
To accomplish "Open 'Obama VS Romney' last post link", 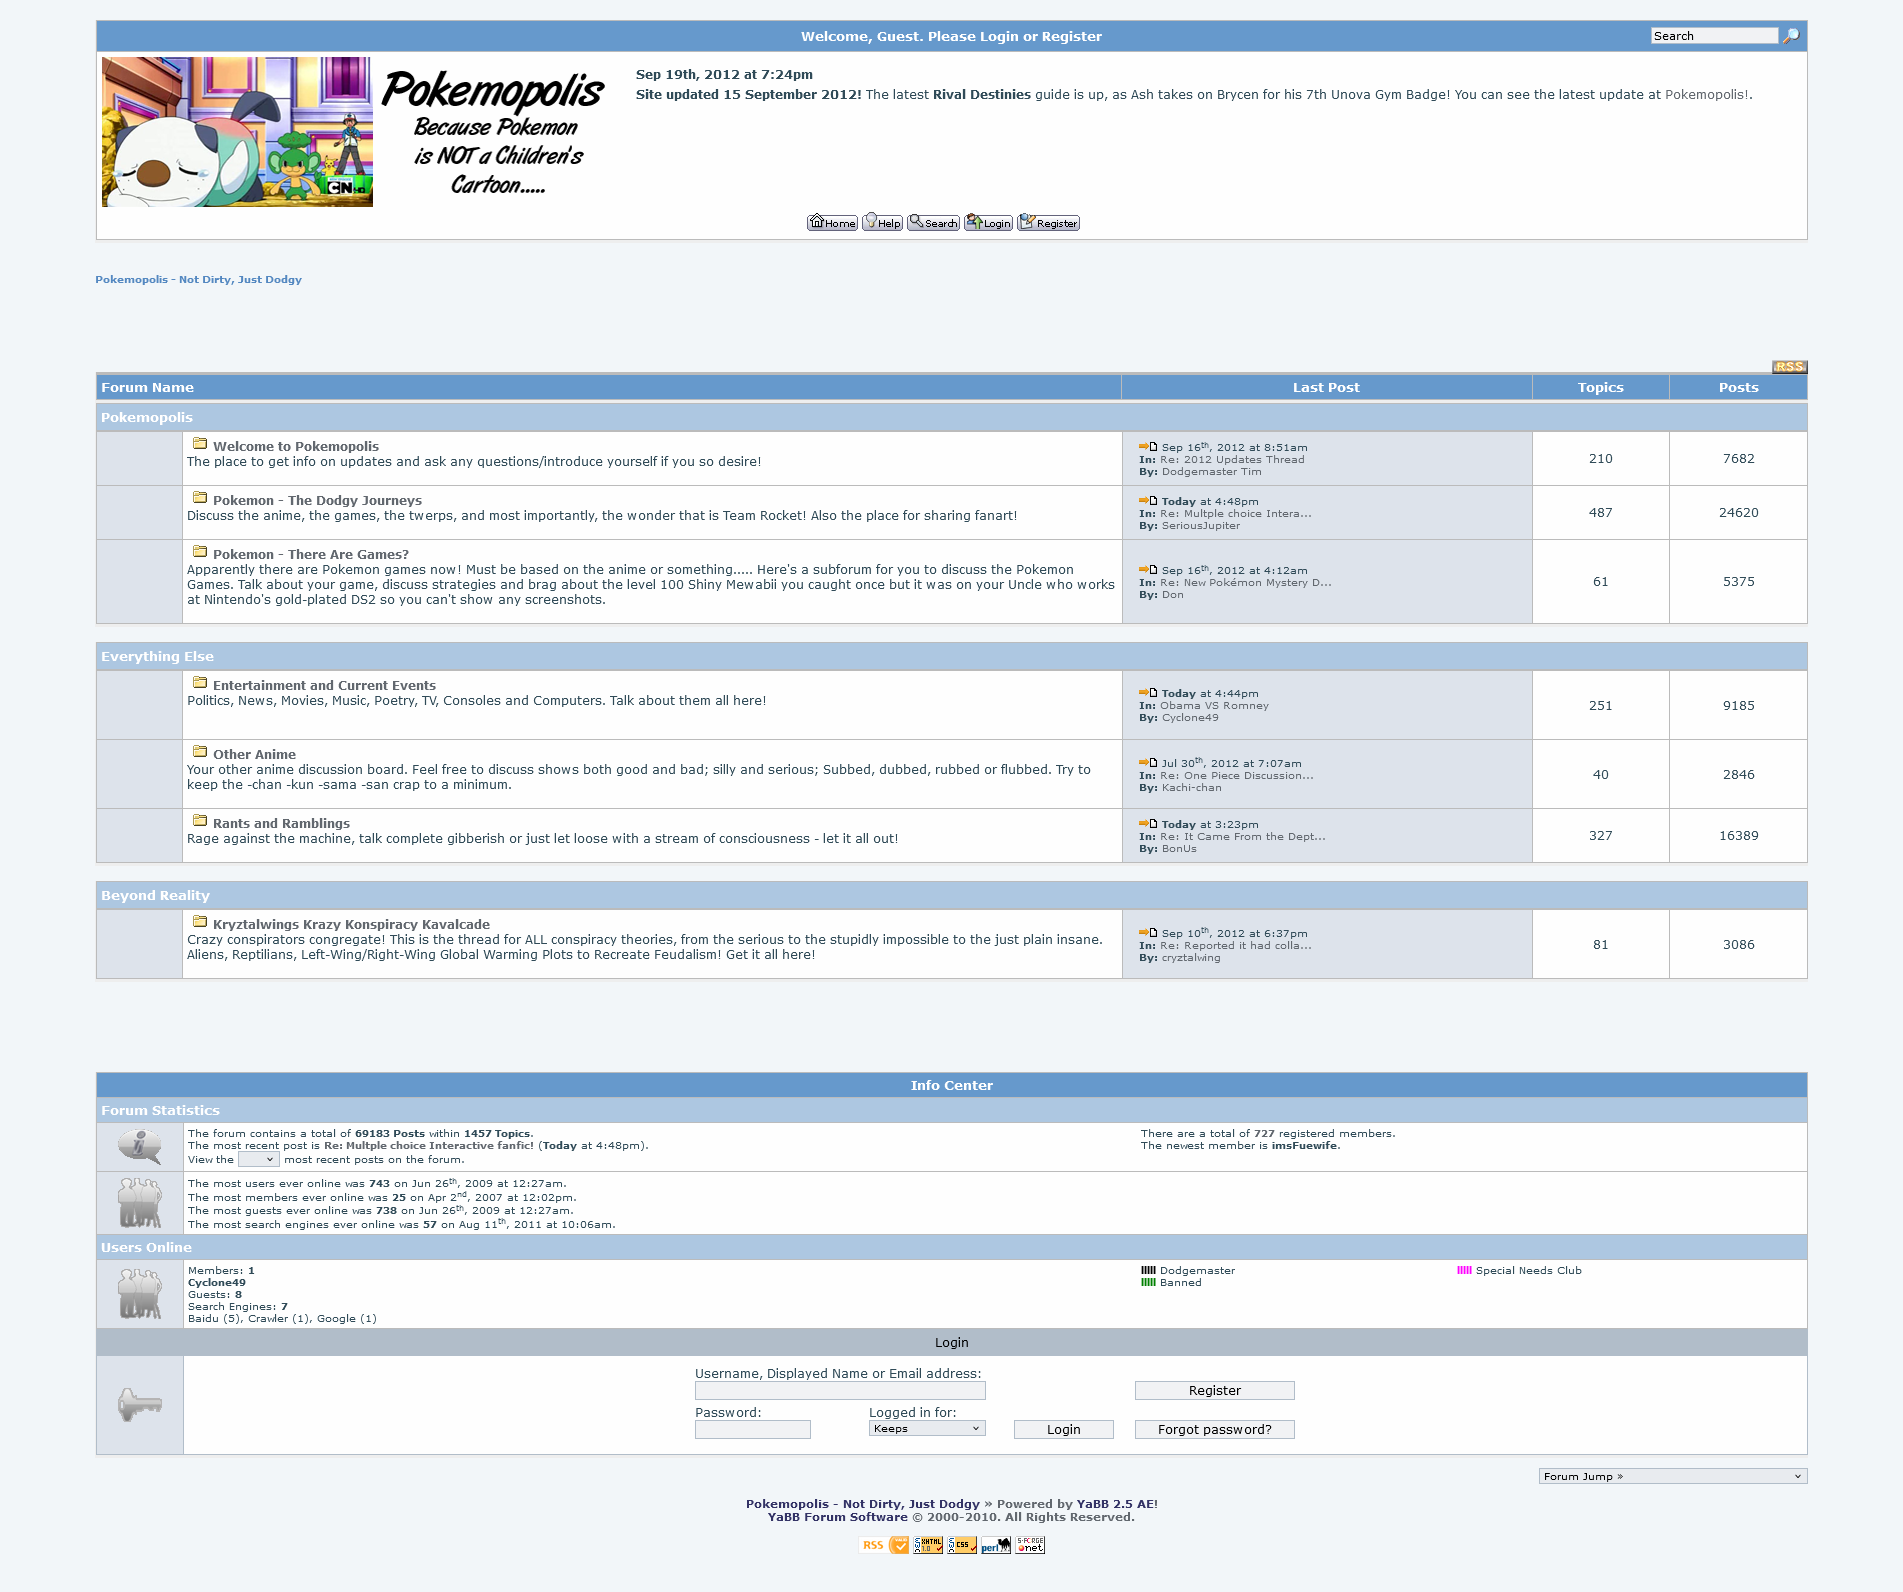I will click(x=1214, y=706).
